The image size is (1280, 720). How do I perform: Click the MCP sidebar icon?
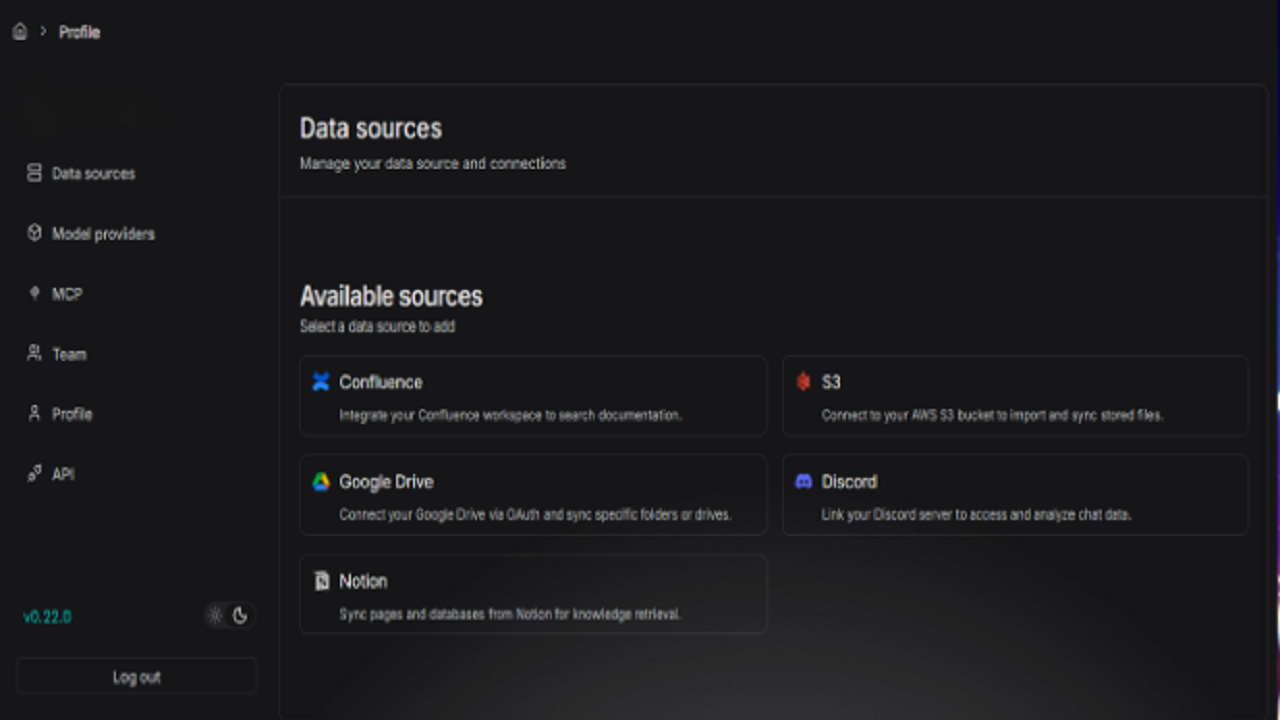(x=34, y=293)
